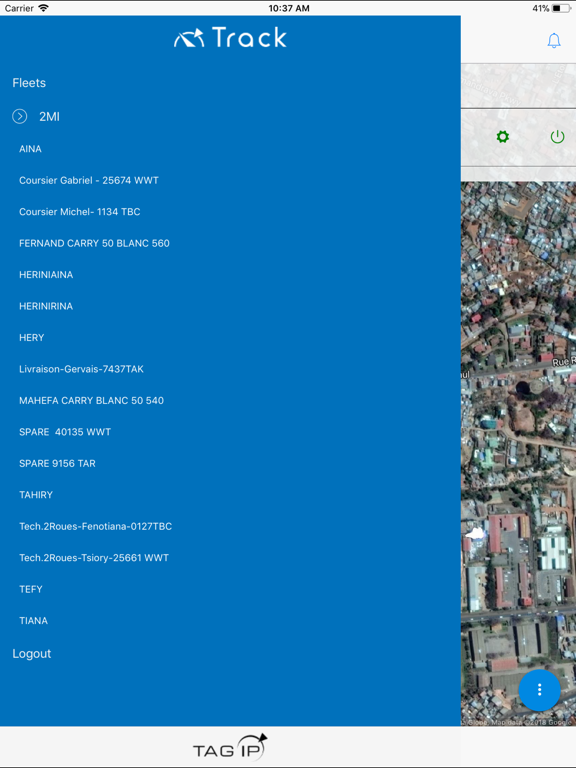This screenshot has height=768, width=576.
Task: Expand the 2MI fleet chevron
Action: coord(20,117)
